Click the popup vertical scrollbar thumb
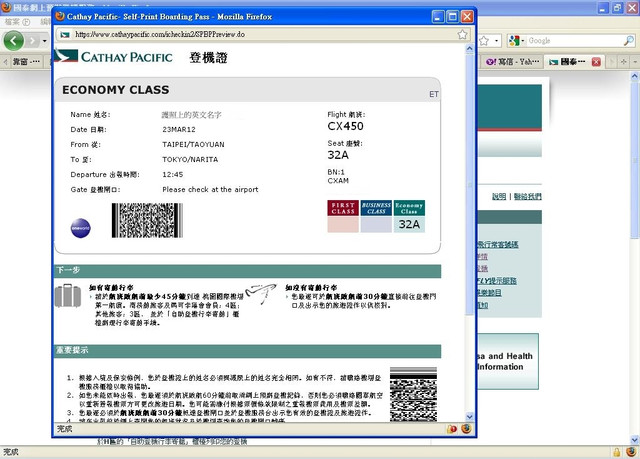 coord(469,184)
